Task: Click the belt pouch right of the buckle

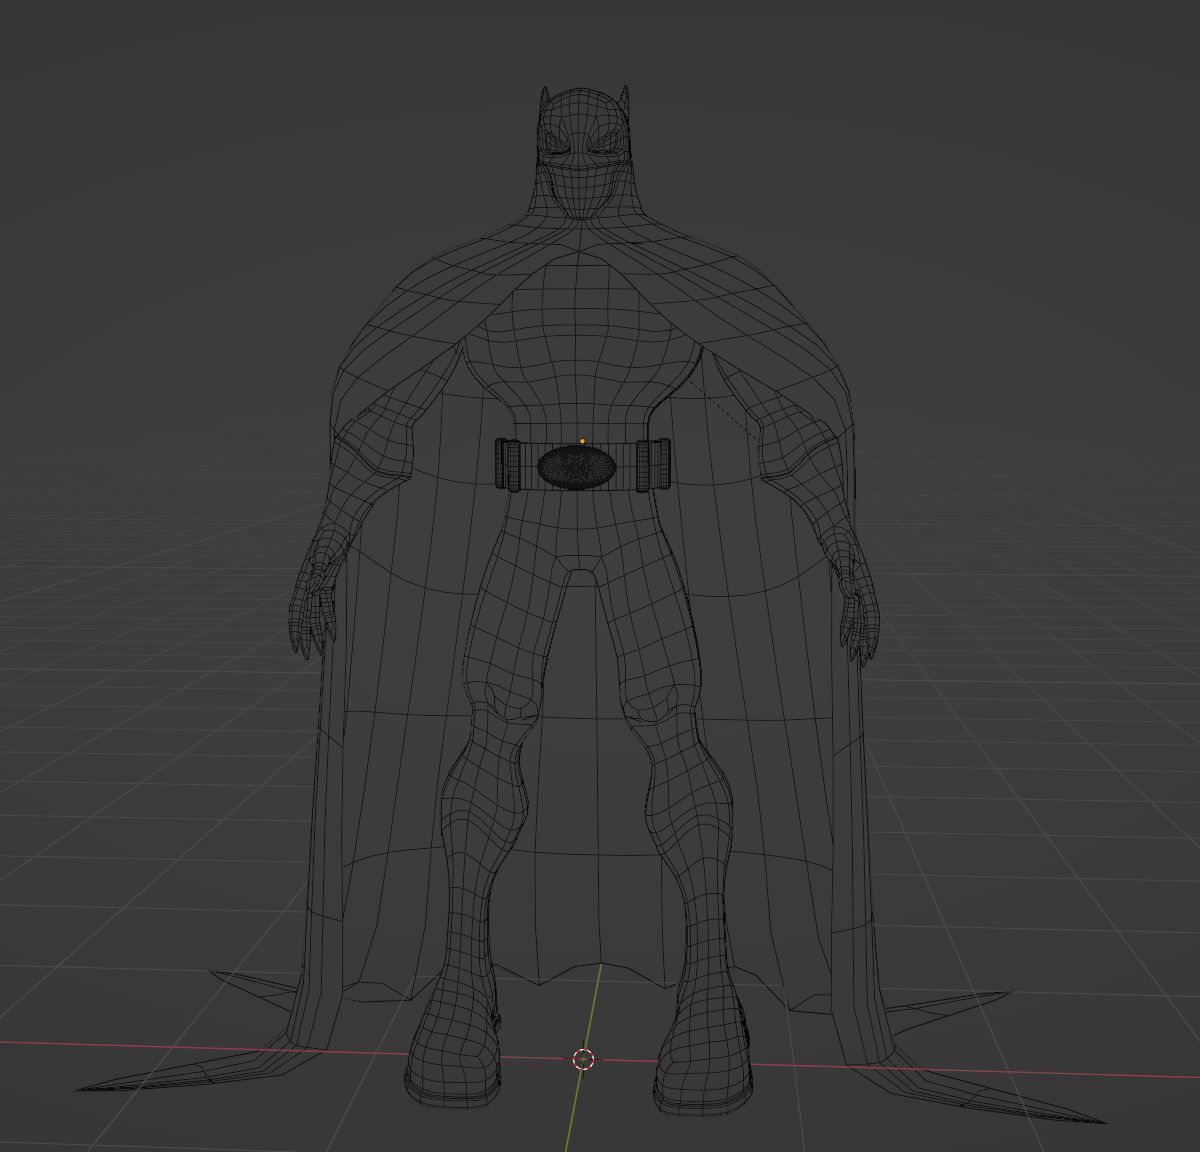Action: (653, 464)
